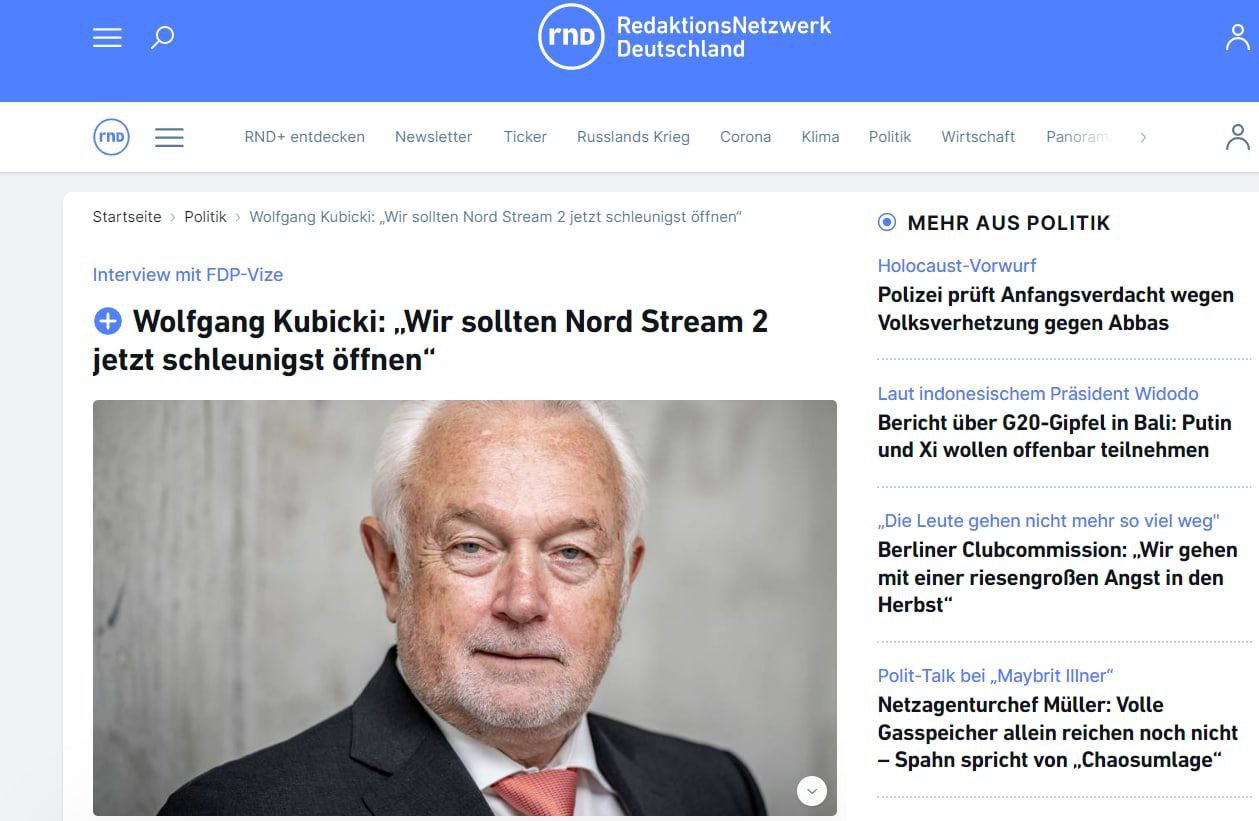This screenshot has height=821, width=1259.
Task: Open Netzagenturchef Müller Gasspeicher article
Action: coord(1058,732)
